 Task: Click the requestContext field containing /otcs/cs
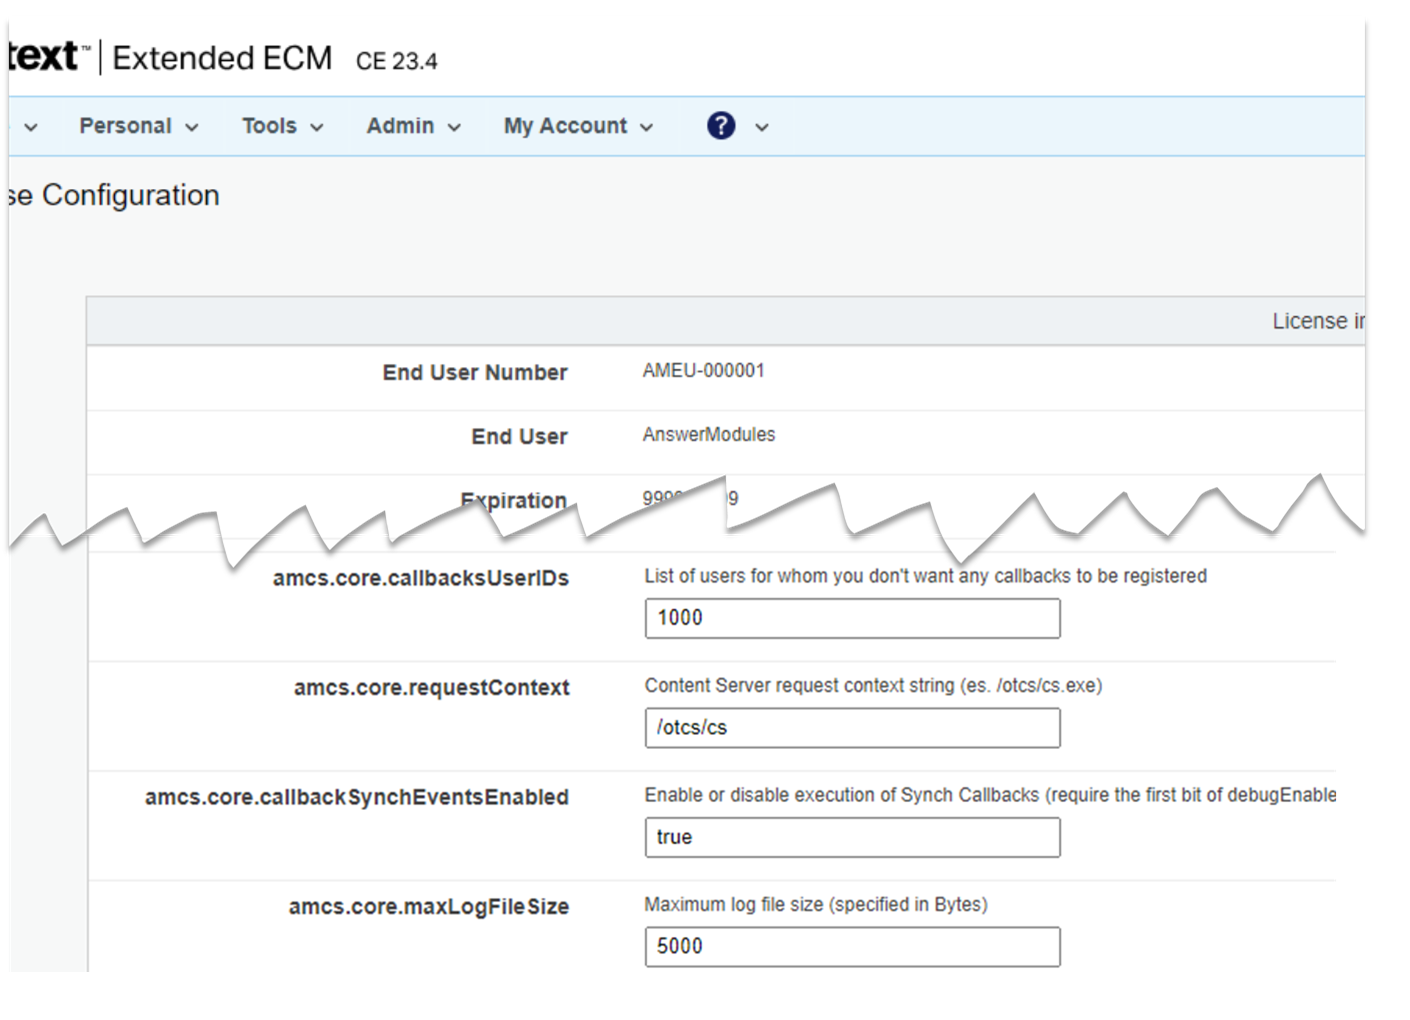[x=852, y=728]
